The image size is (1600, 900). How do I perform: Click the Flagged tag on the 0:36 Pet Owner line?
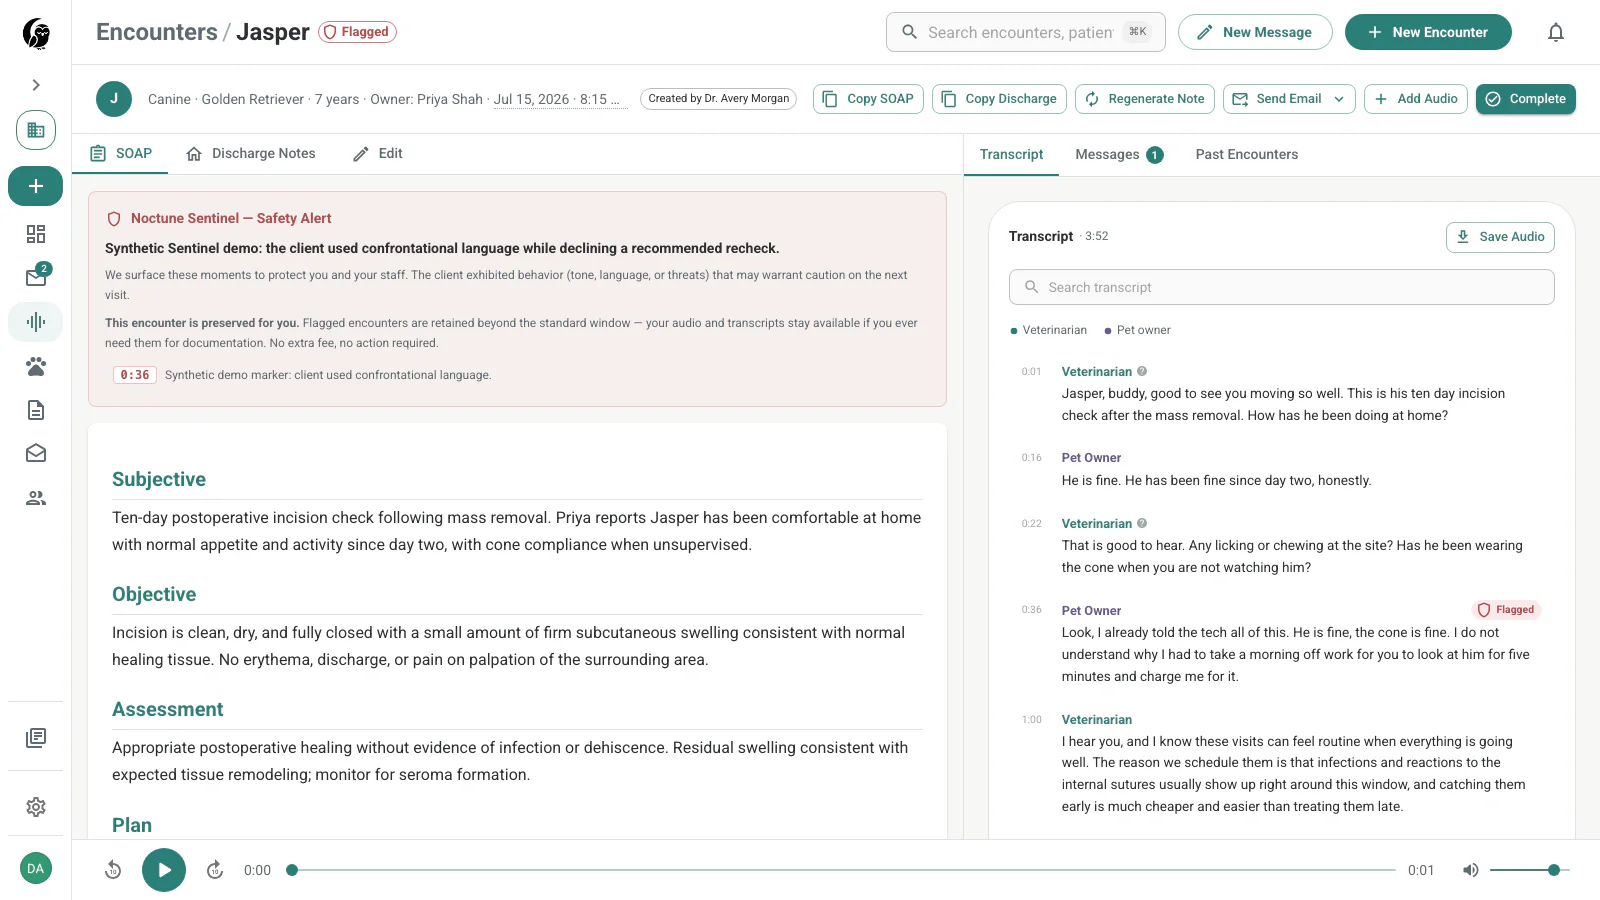(x=1506, y=610)
